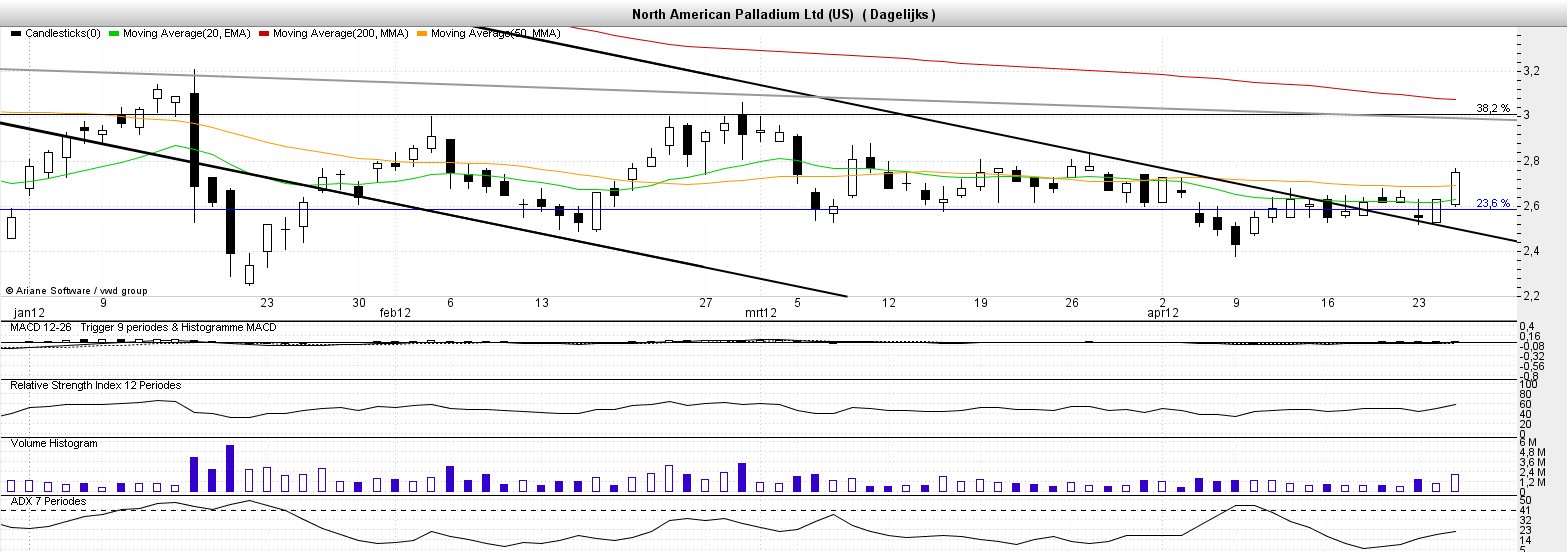Click the feb12 date axis label
Viewport: 1567px width, 552px height.
click(x=395, y=313)
